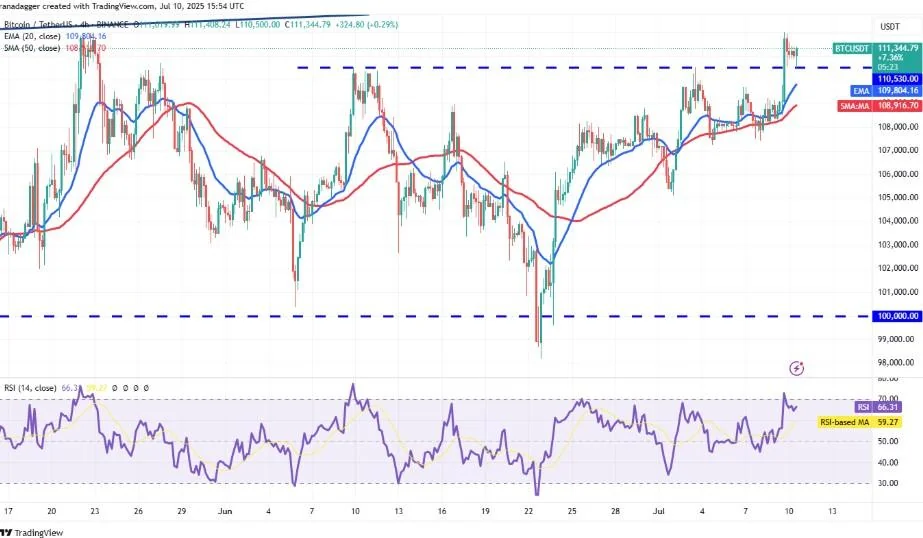Click the SMA:MA 108,916.70 axis label
Viewport: 923px width, 538px height.
[x=879, y=106]
